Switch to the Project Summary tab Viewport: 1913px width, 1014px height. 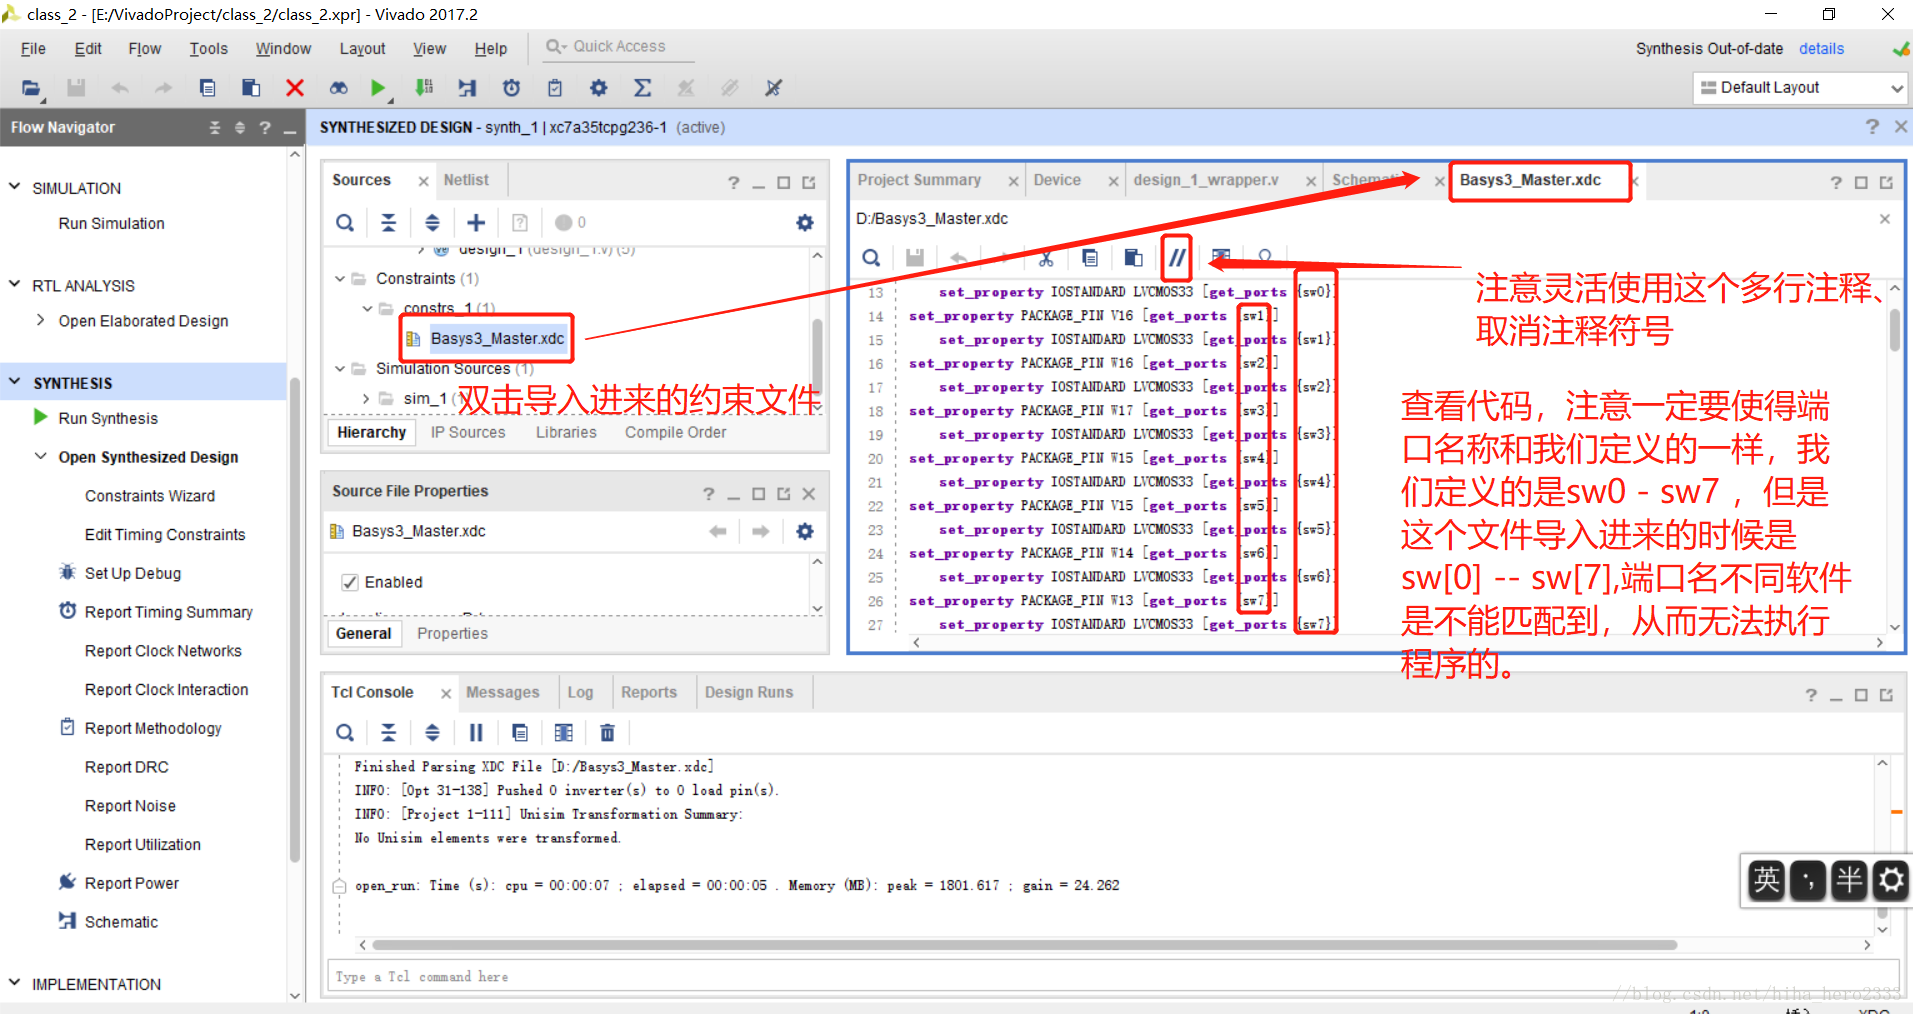919,180
